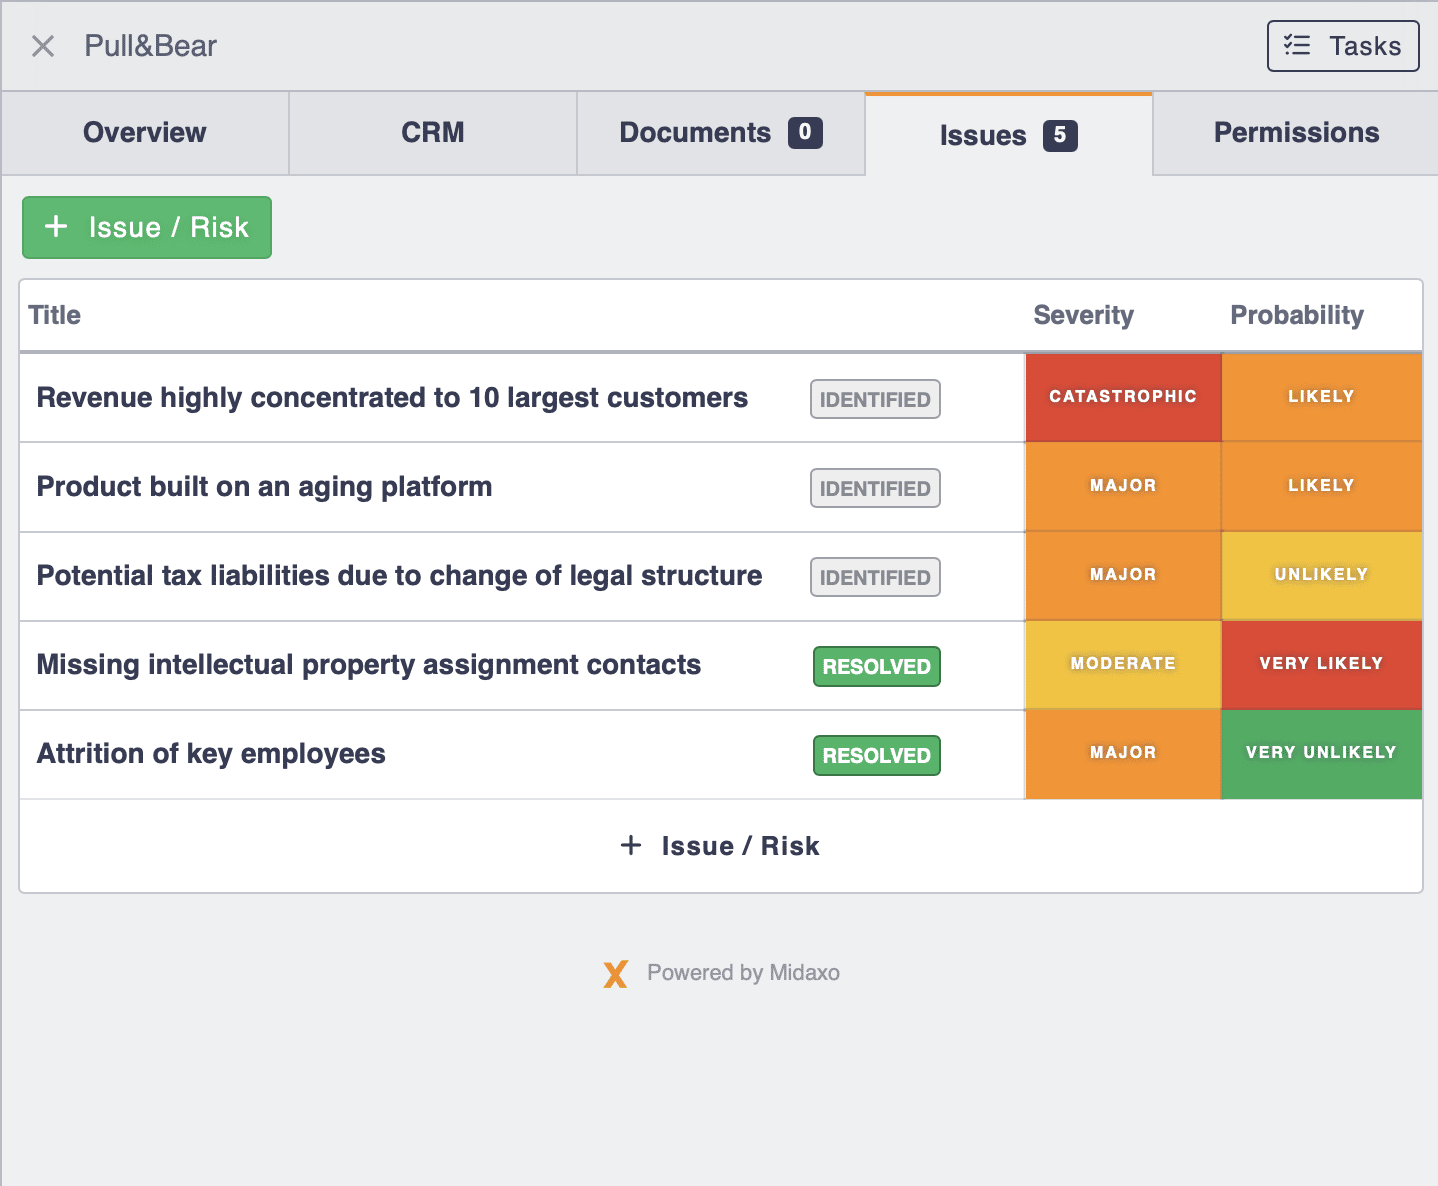Viewport: 1438px width, 1186px height.
Task: Close the Pull&Bear panel with X icon
Action: click(x=43, y=46)
